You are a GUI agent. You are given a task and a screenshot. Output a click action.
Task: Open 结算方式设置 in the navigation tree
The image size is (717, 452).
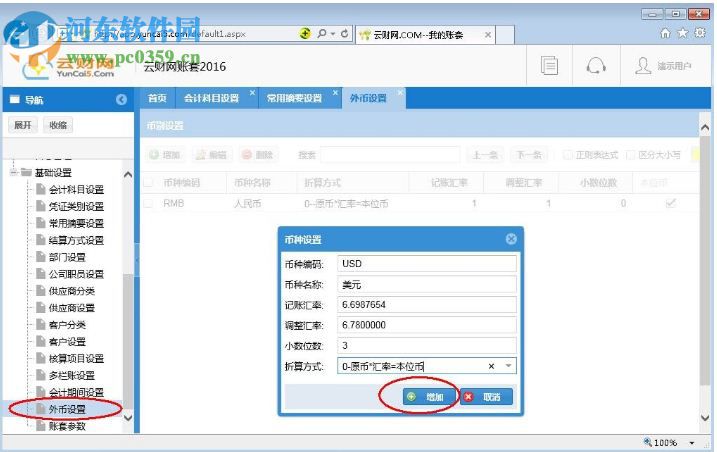click(x=76, y=240)
